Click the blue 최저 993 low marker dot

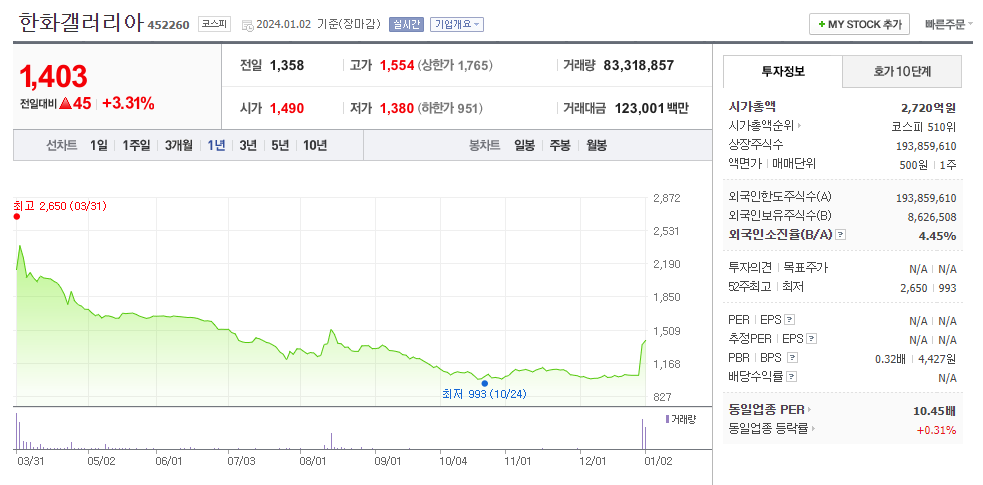[x=484, y=383]
